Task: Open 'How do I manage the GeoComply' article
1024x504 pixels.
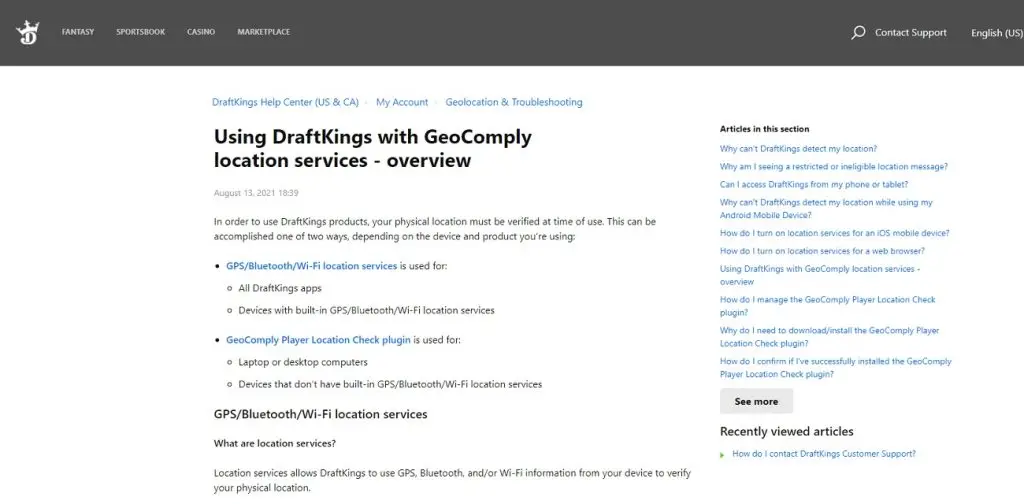Action: 827,306
